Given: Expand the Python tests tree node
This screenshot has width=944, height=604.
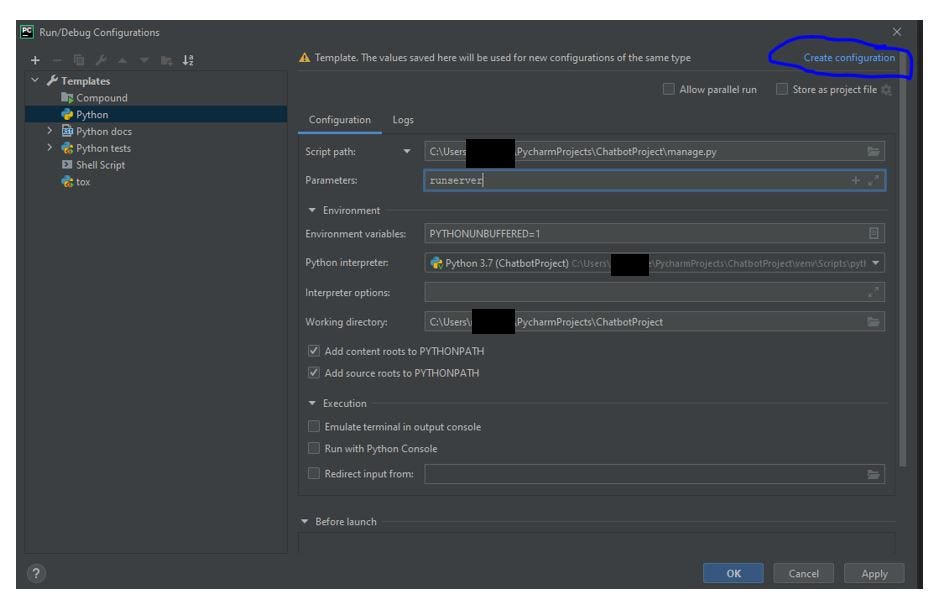Looking at the screenshot, I should [48, 148].
